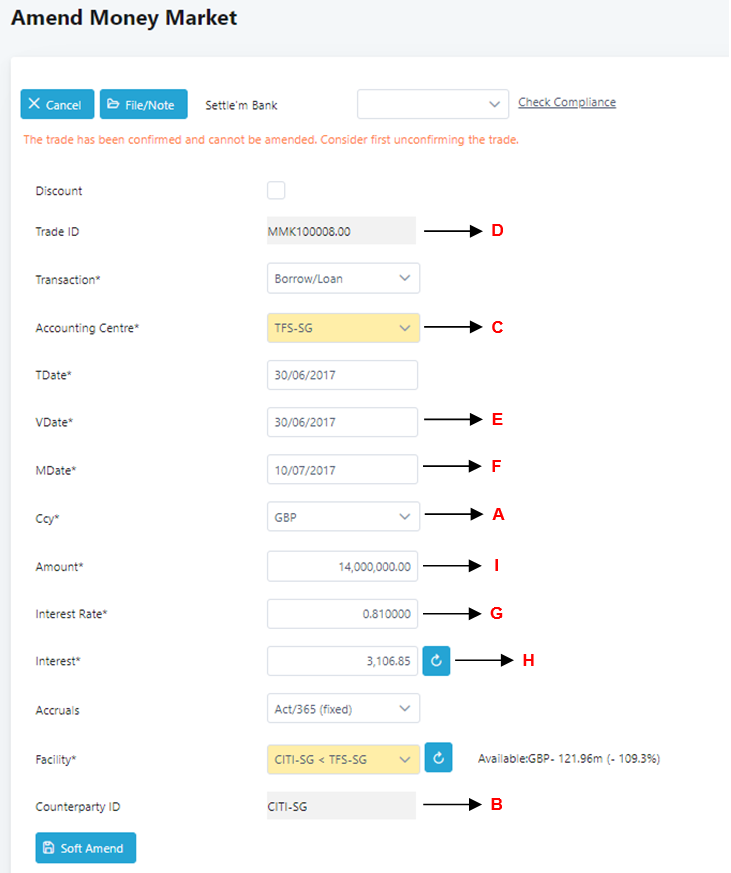Click the Trade ID read-only field
This screenshot has width=731, height=873.
[340, 231]
